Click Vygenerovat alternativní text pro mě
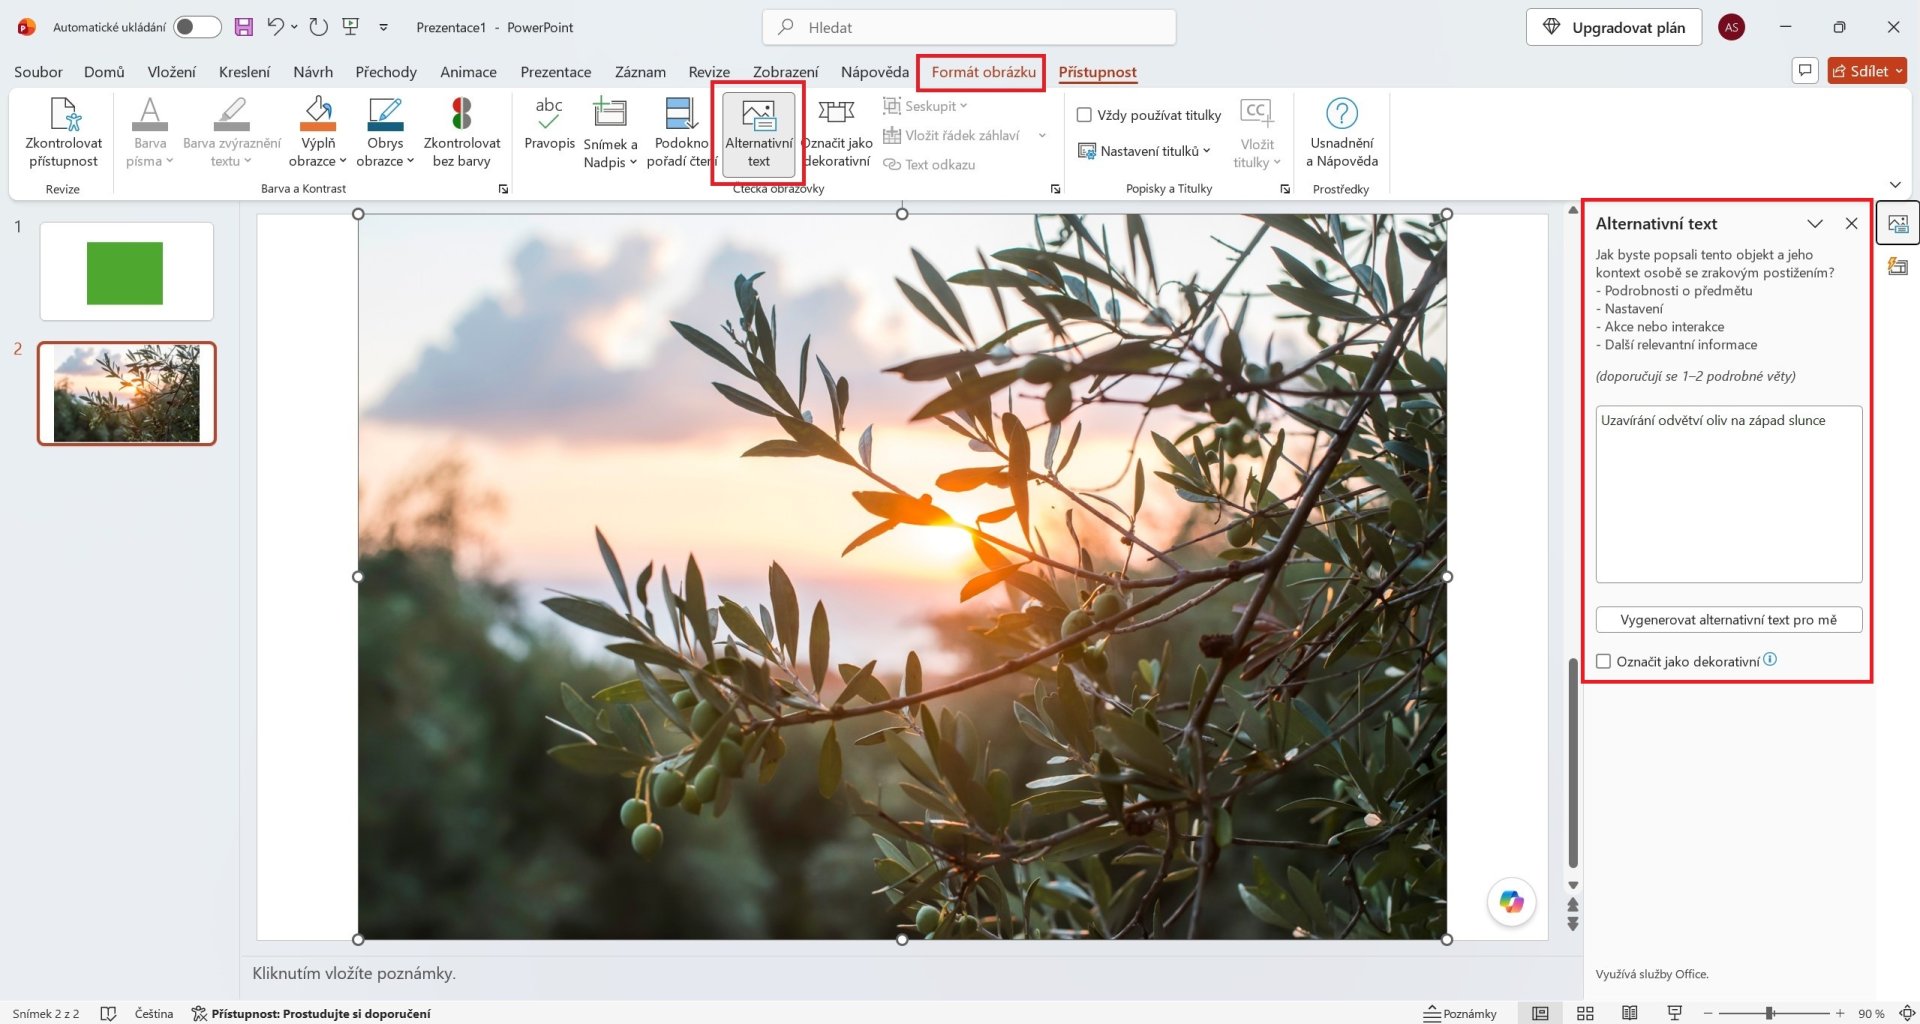The image size is (1920, 1024). 1728,620
